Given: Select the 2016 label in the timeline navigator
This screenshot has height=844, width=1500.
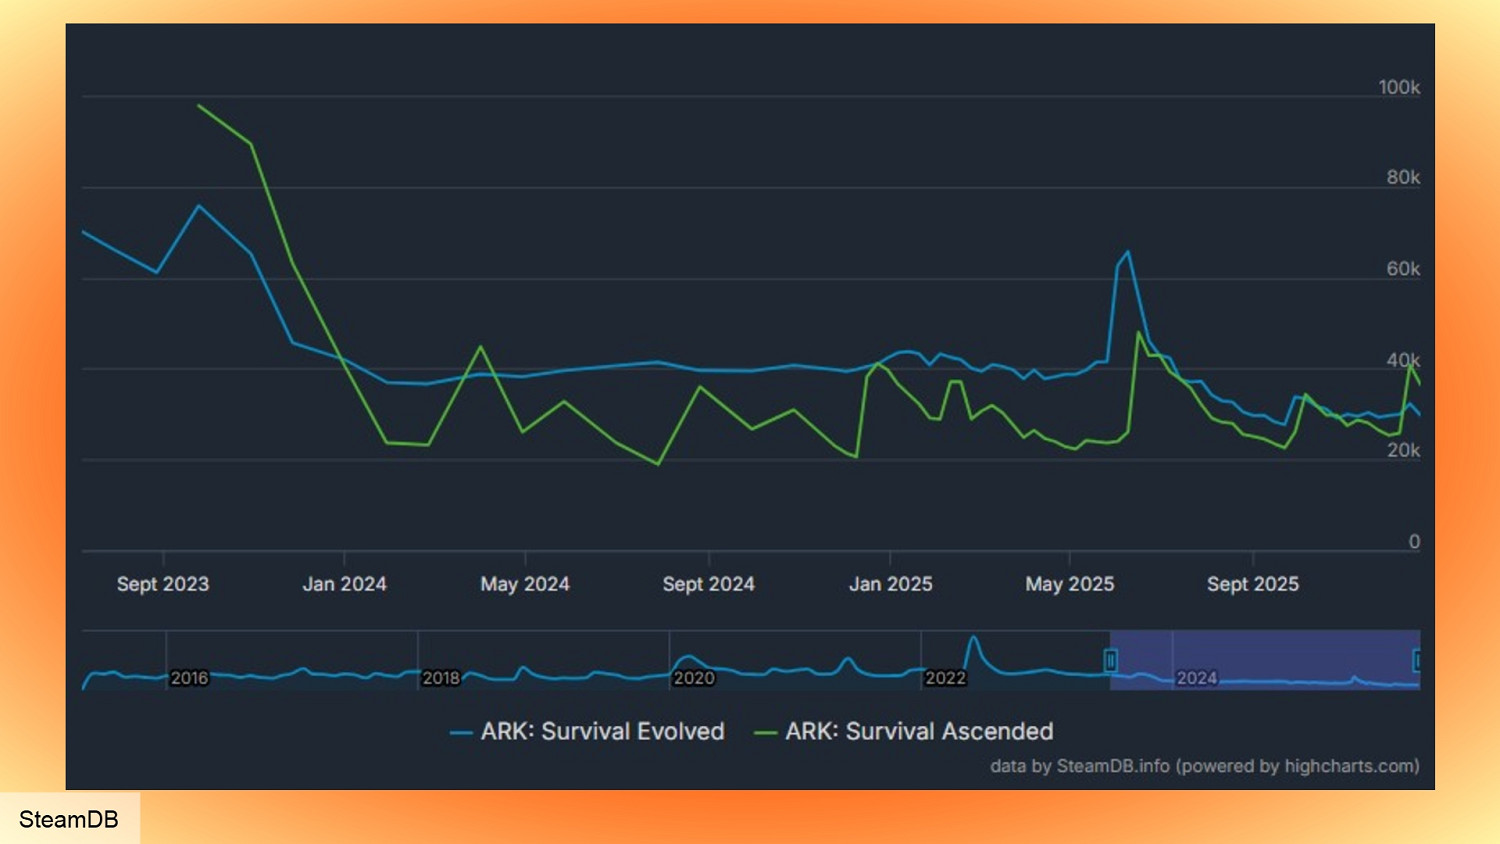Looking at the screenshot, I should 189,678.
